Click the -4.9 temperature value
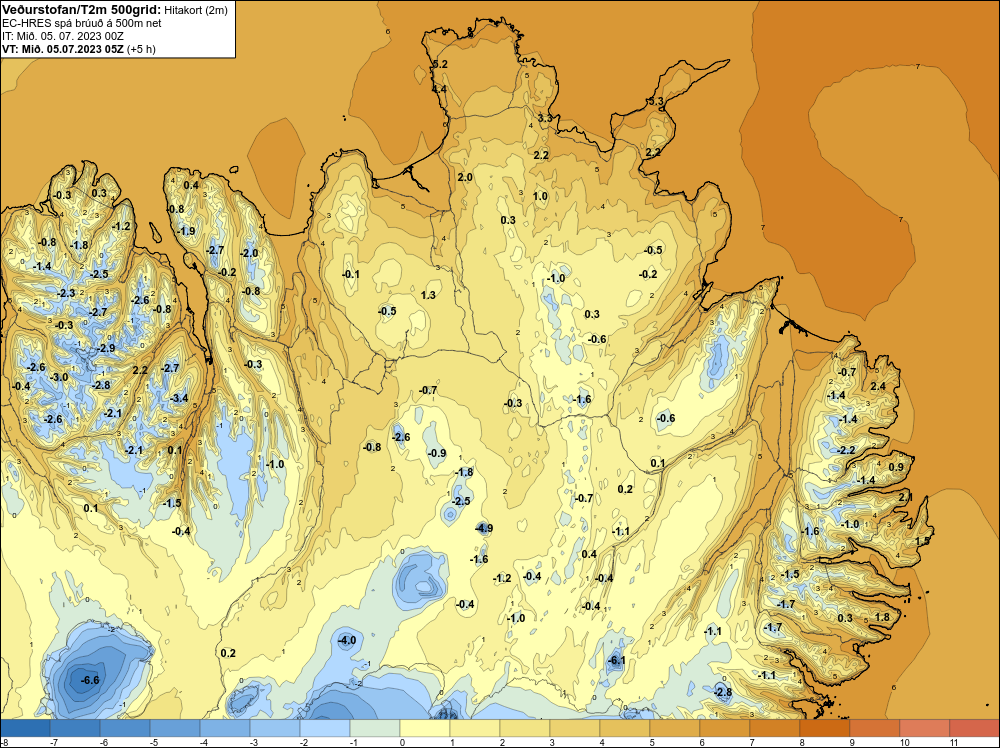The width and height of the screenshot is (1000, 748). [484, 528]
